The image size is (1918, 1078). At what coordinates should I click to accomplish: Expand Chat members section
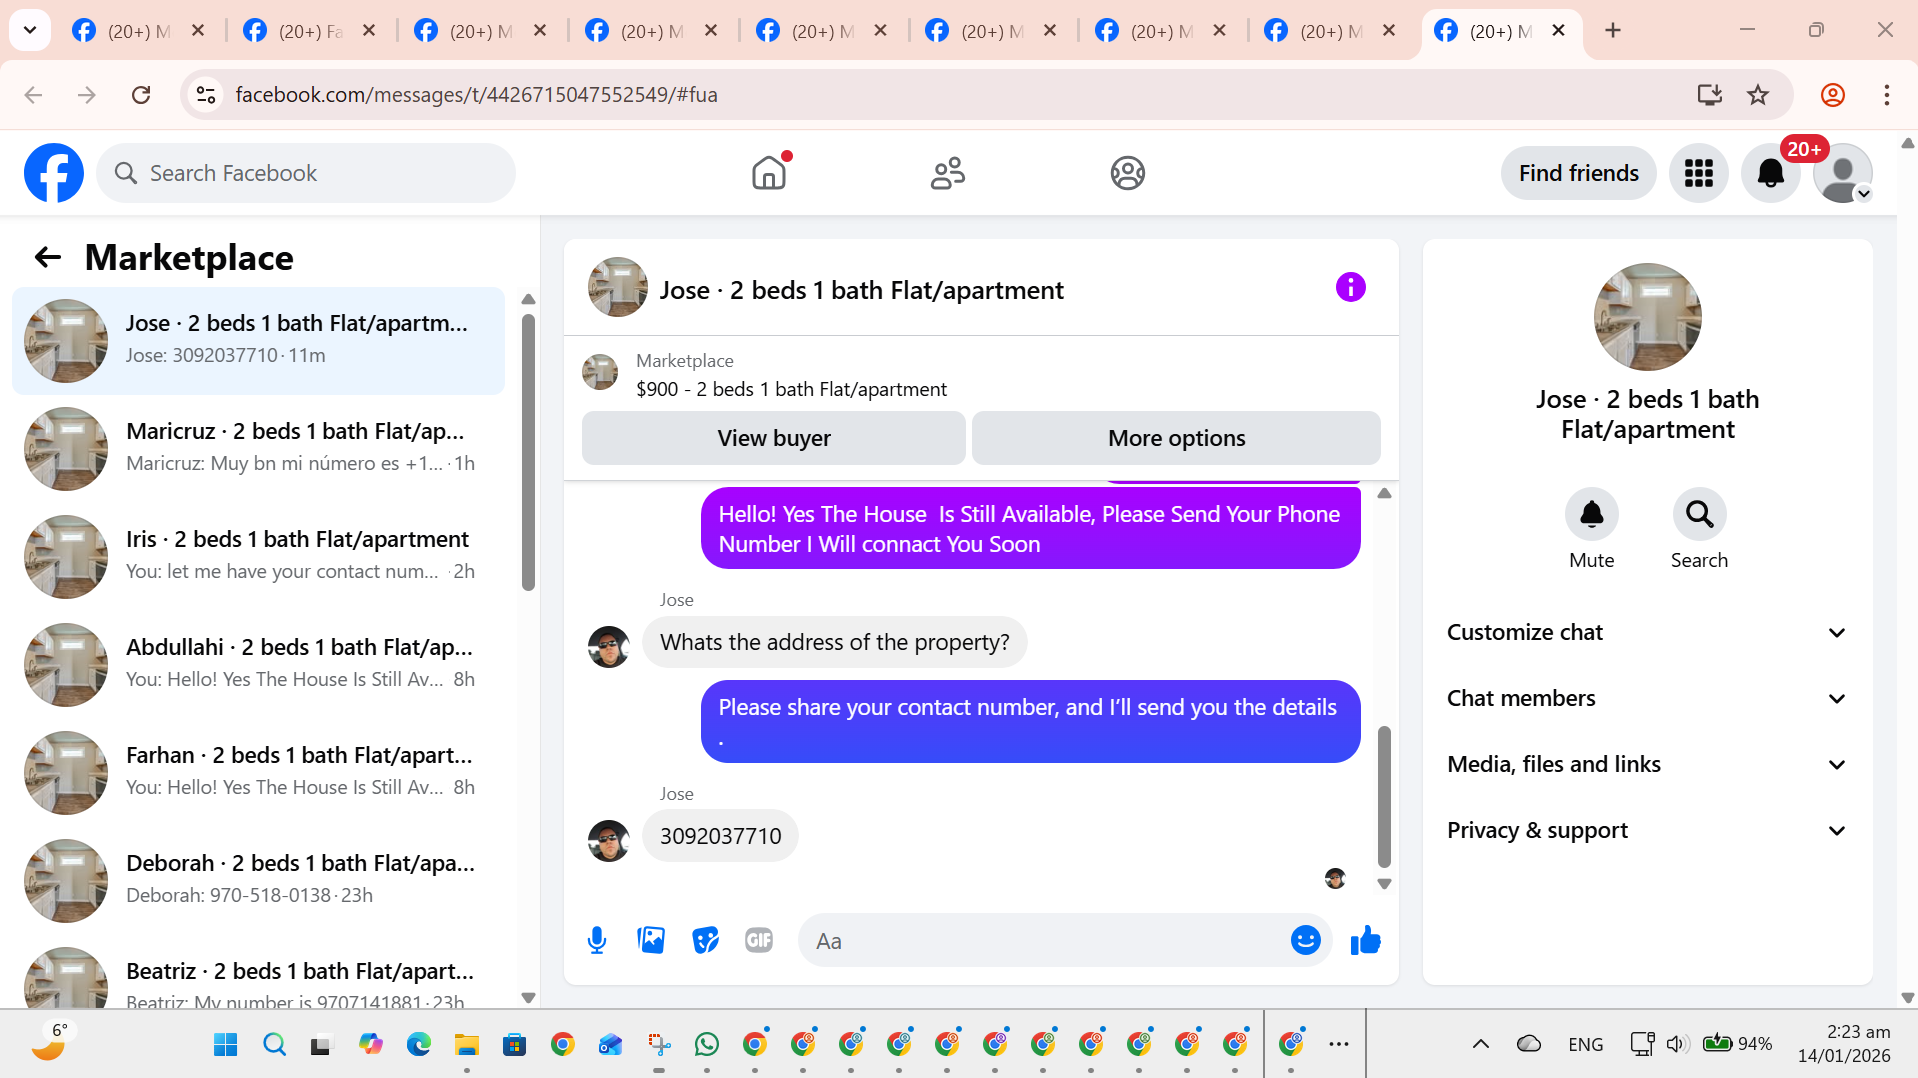[x=1646, y=698]
